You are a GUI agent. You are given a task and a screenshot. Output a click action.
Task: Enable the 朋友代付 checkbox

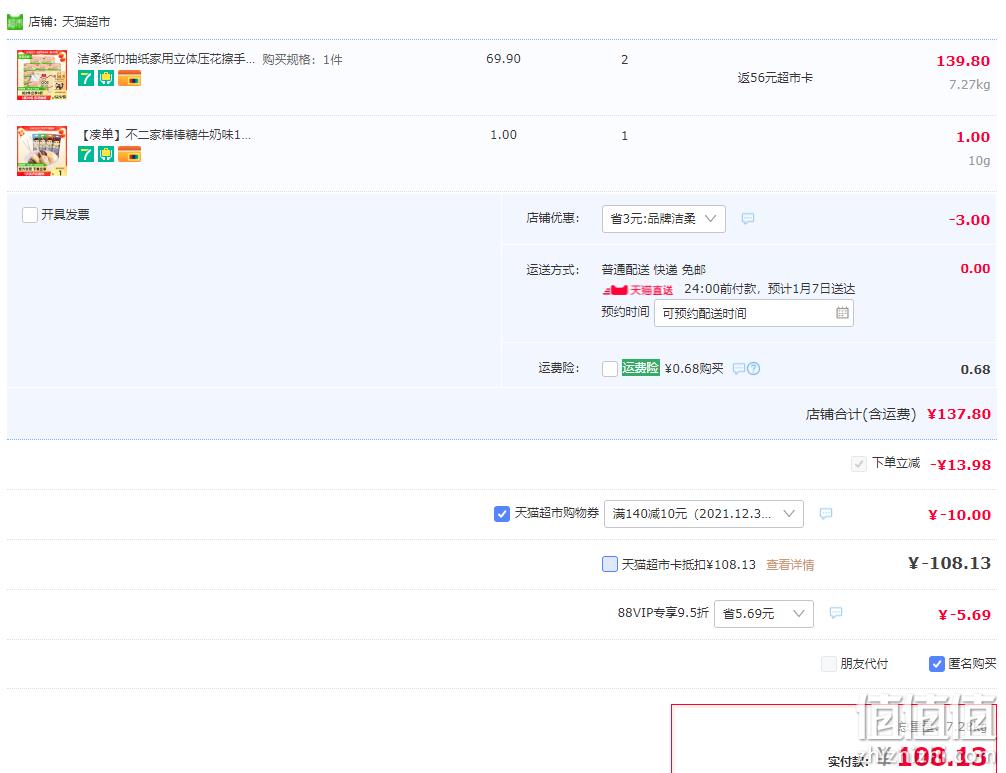point(829,663)
